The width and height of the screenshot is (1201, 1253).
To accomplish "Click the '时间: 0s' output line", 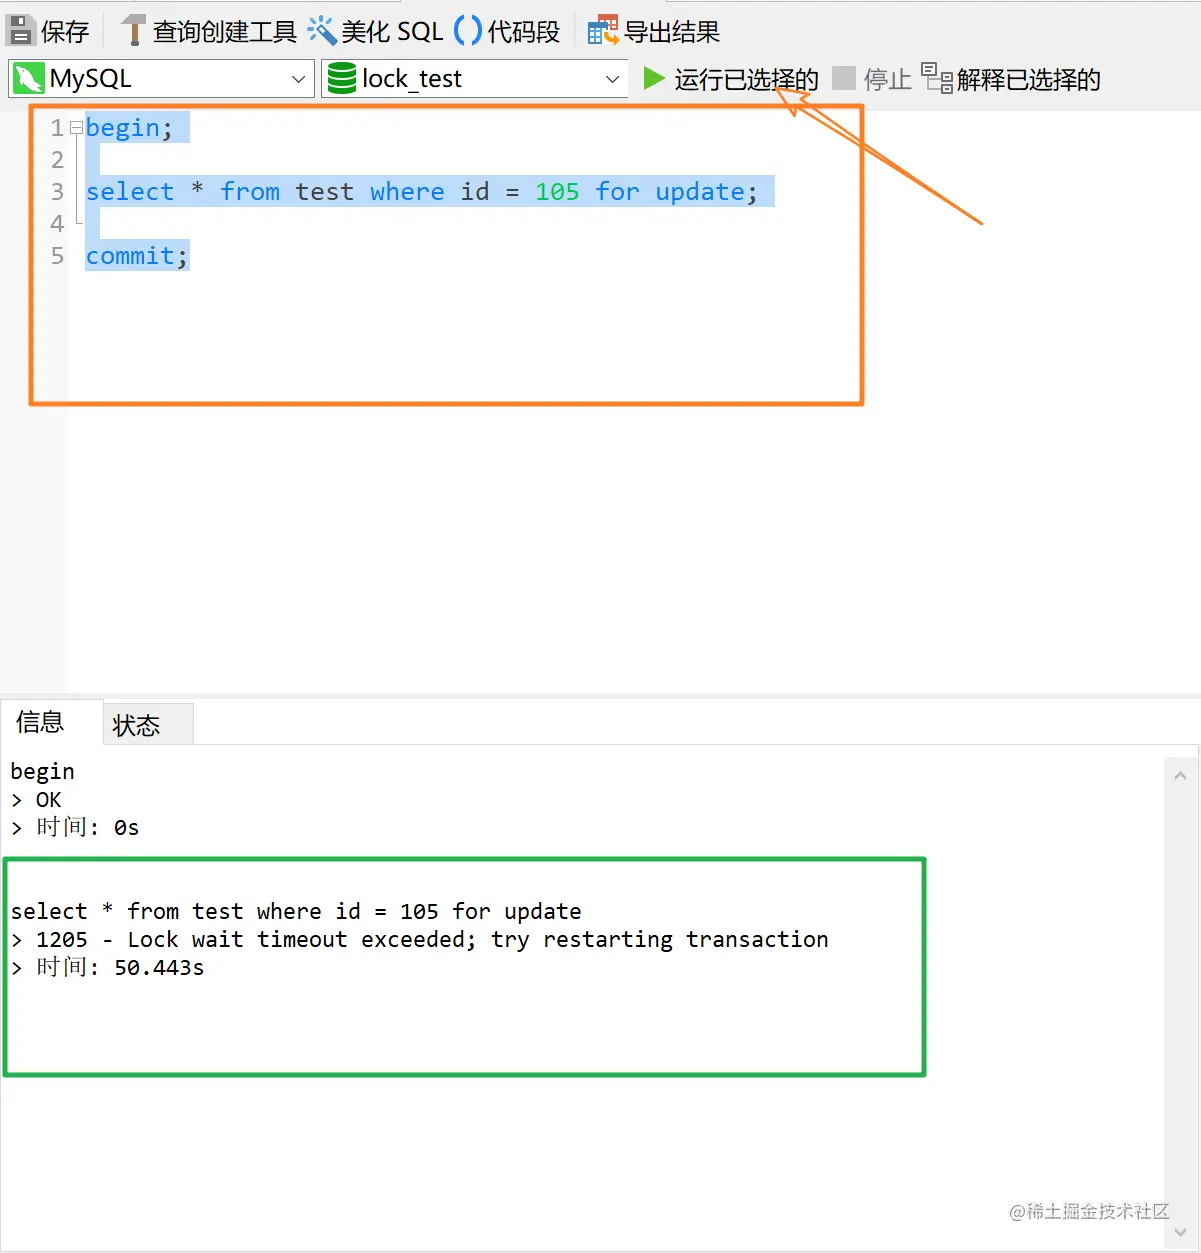I will tap(75, 828).
